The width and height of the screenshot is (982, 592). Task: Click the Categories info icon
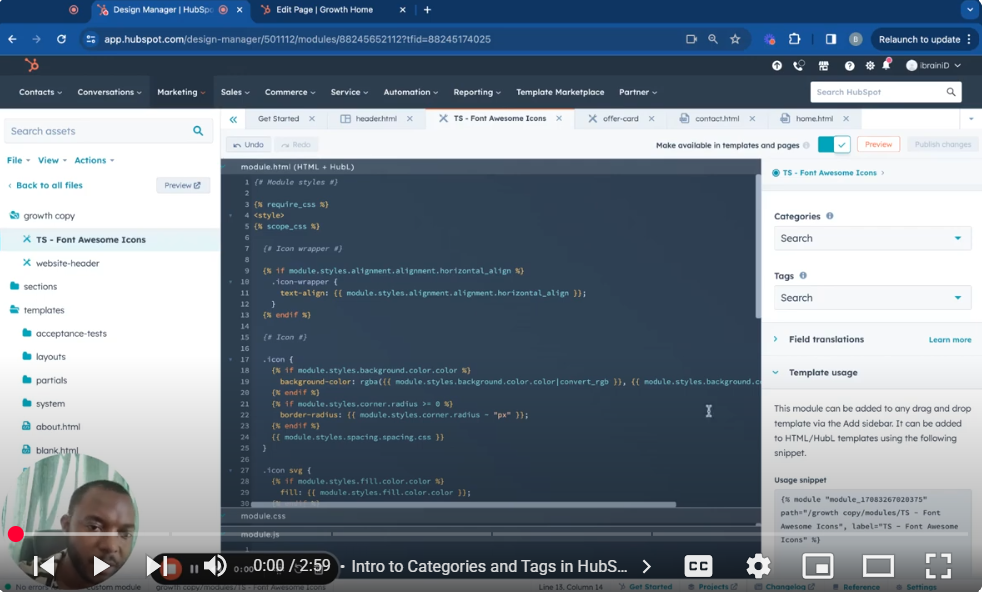click(830, 216)
